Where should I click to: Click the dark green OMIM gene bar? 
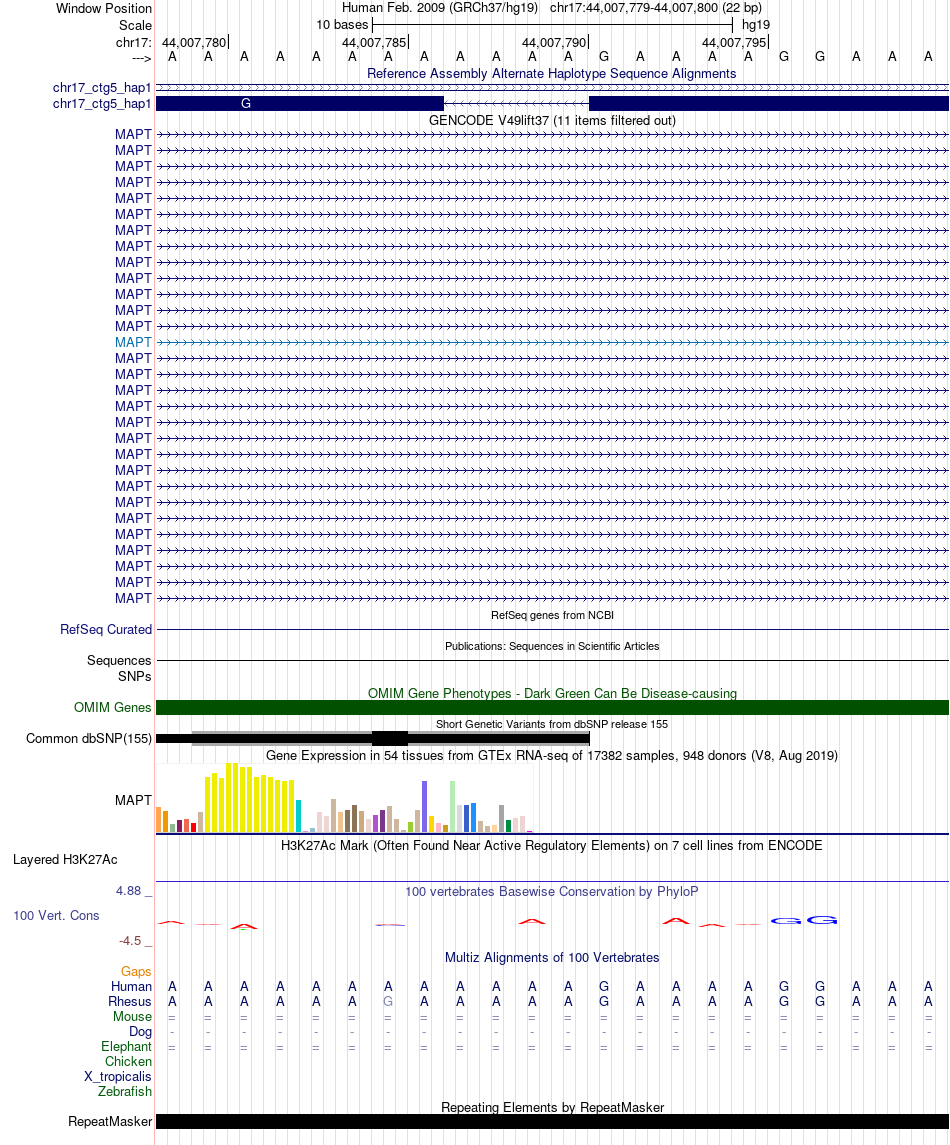pyautogui.click(x=552, y=708)
